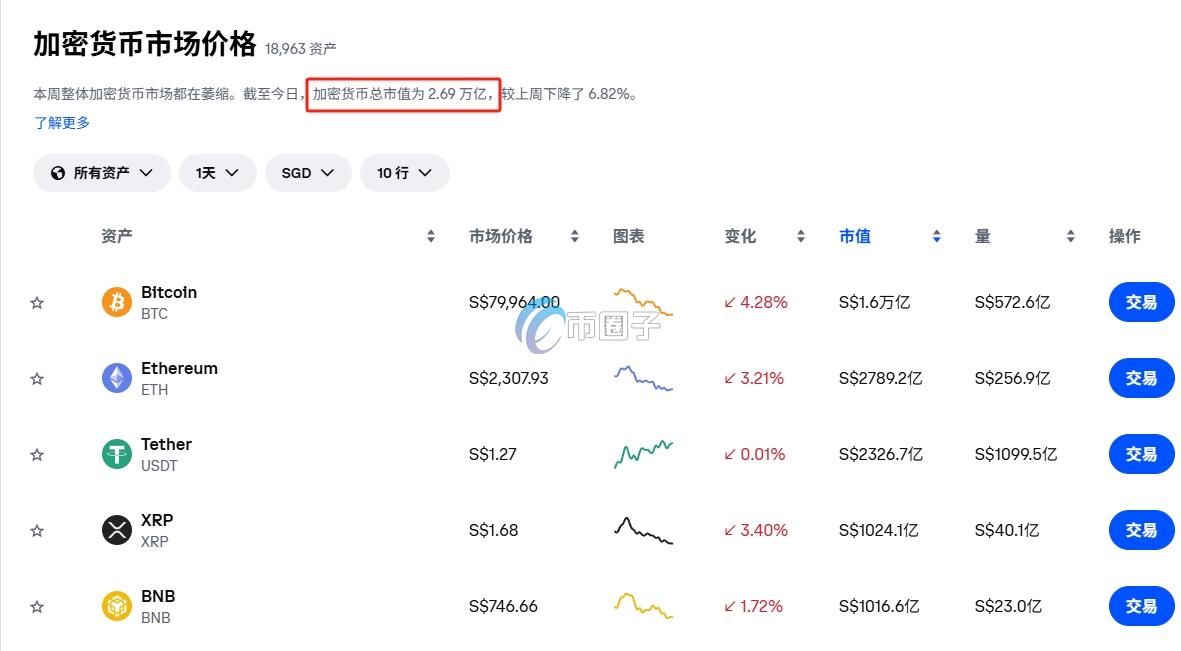This screenshot has width=1181, height=651.
Task: Toggle the XRP watchlist star
Action: [37, 531]
